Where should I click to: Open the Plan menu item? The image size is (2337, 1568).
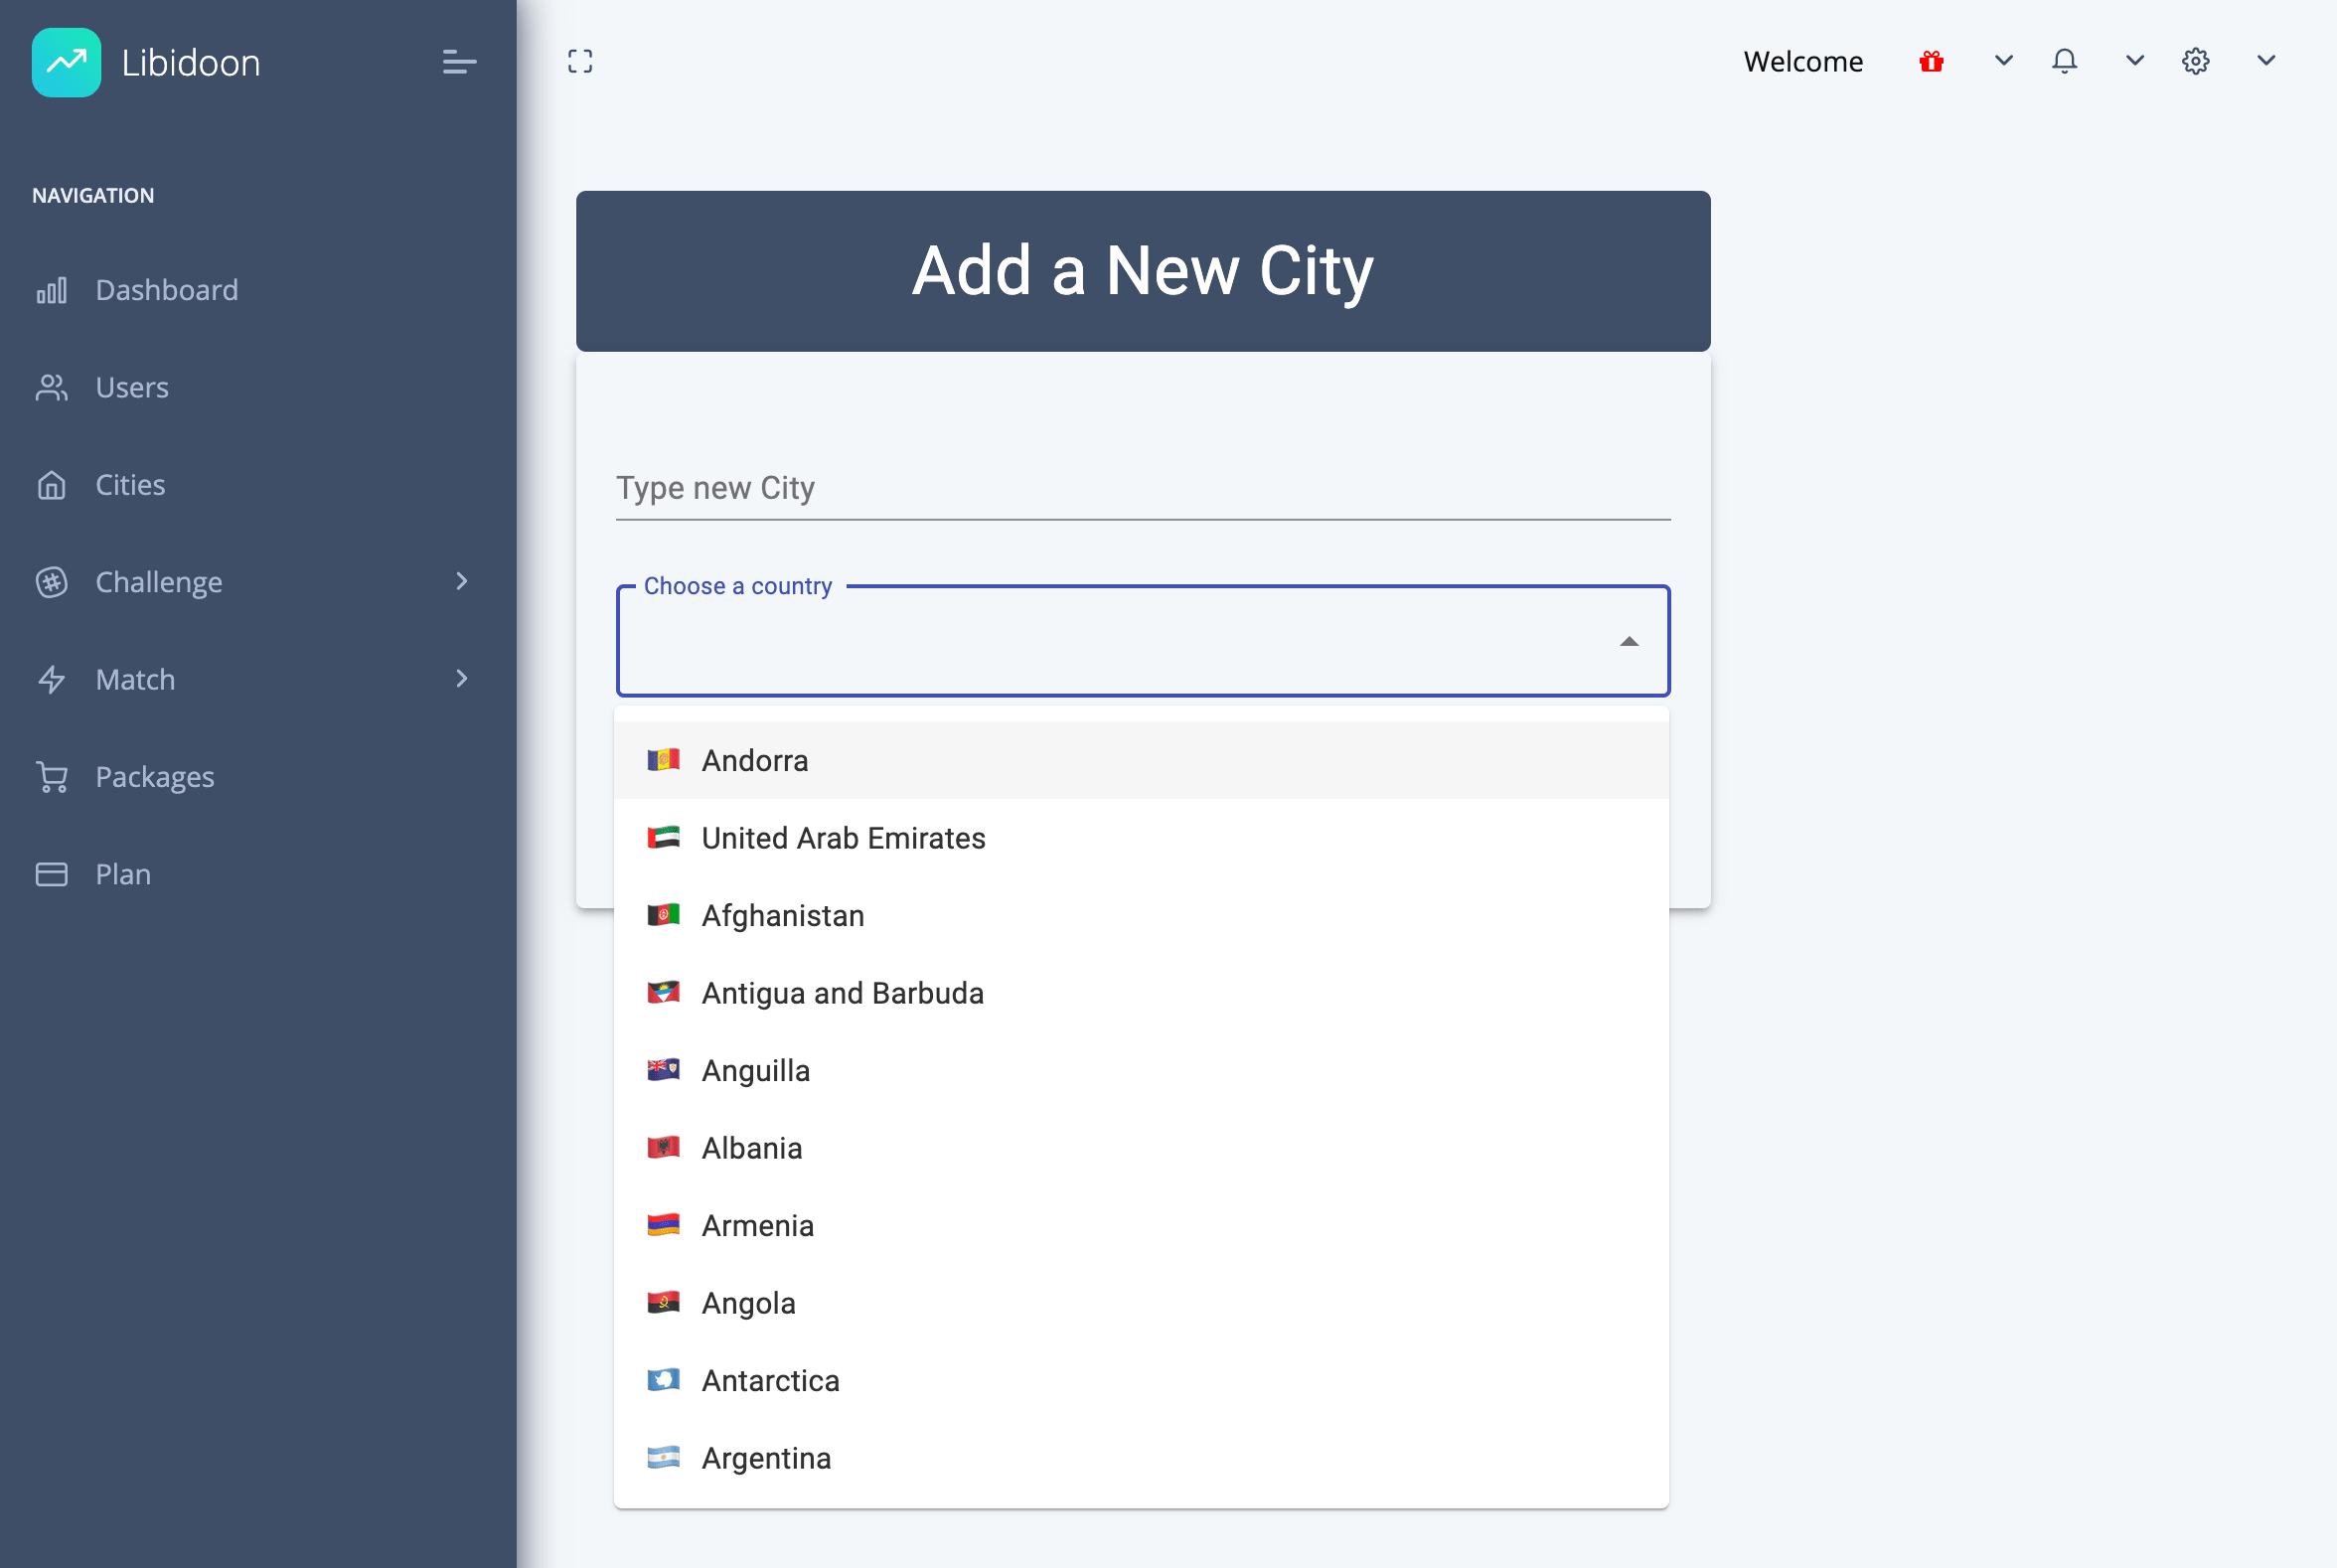click(123, 874)
